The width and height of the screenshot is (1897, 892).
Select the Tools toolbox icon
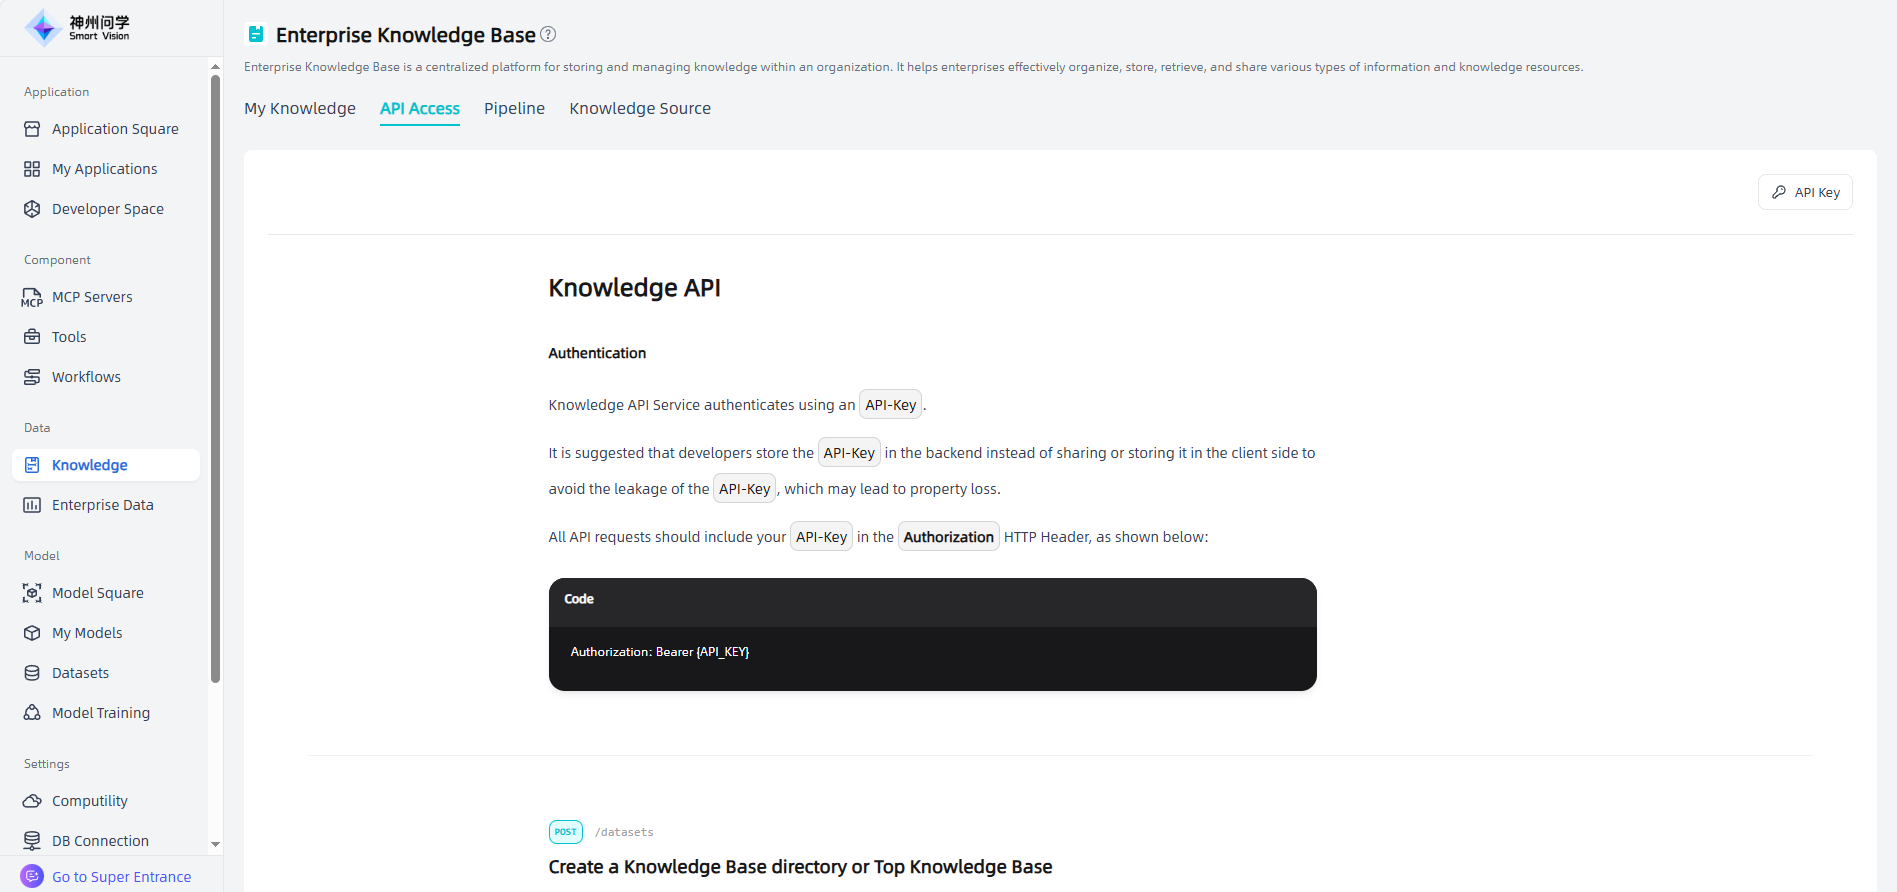click(32, 337)
